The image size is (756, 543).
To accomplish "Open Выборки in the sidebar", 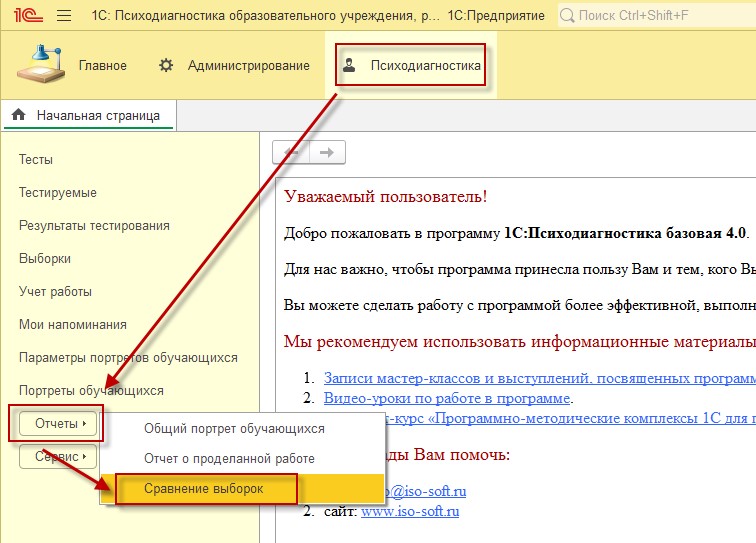I will 45,259.
